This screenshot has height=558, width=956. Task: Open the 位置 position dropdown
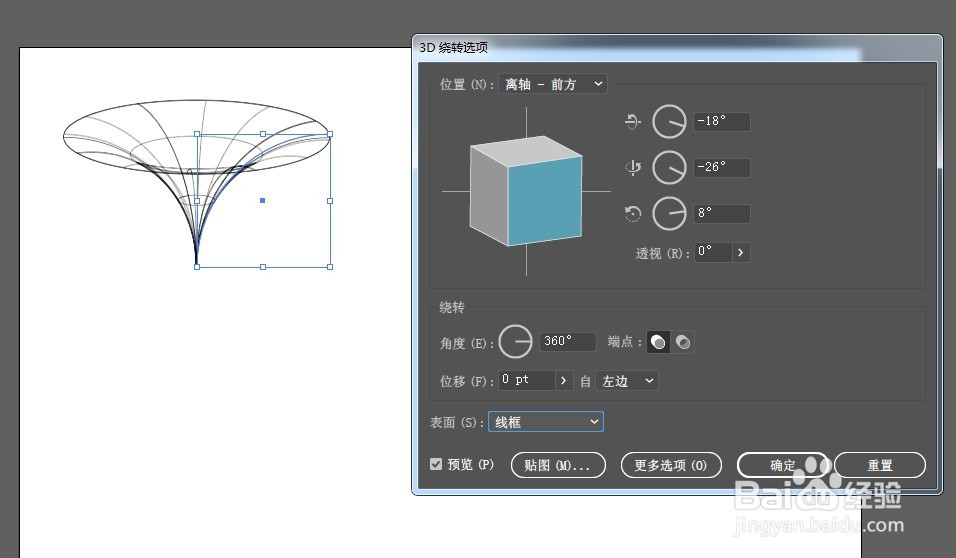tap(553, 84)
